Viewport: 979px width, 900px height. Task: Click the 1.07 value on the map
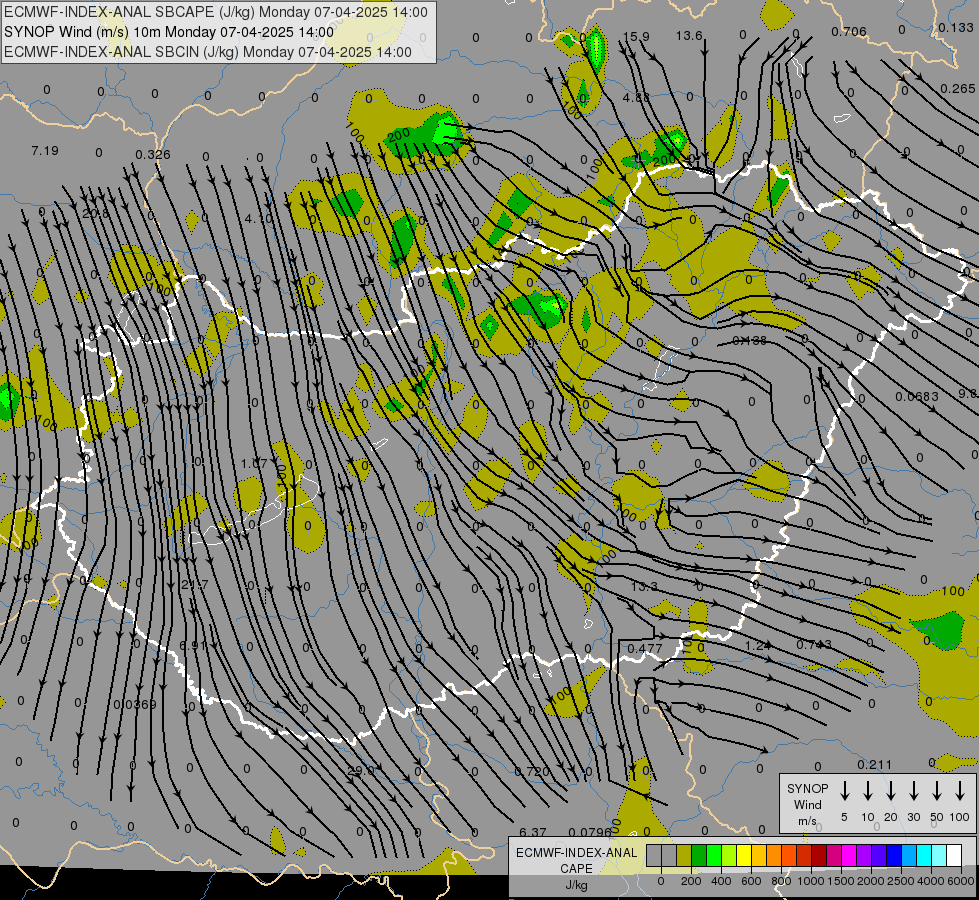[254, 463]
